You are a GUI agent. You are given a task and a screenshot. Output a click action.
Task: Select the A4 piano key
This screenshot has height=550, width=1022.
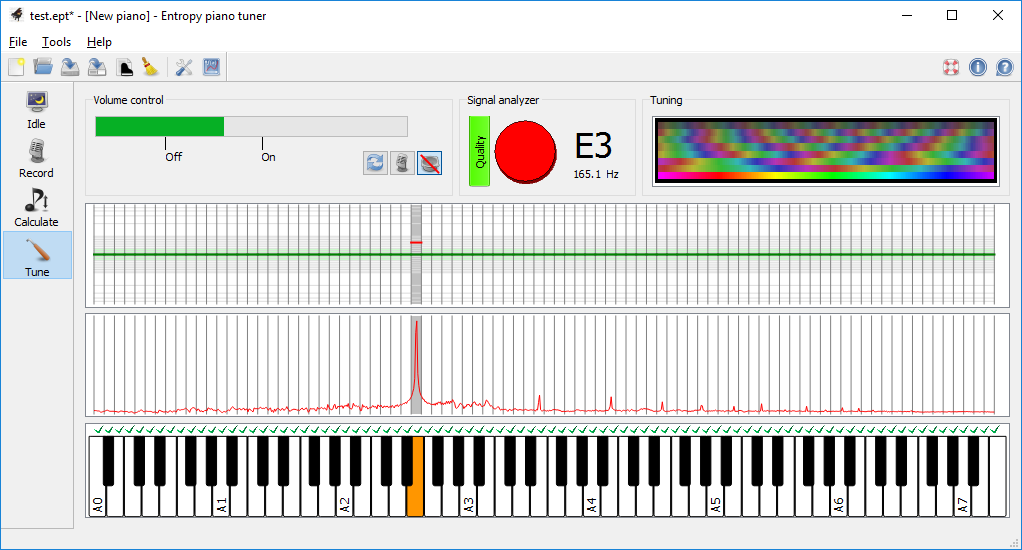pos(591,502)
